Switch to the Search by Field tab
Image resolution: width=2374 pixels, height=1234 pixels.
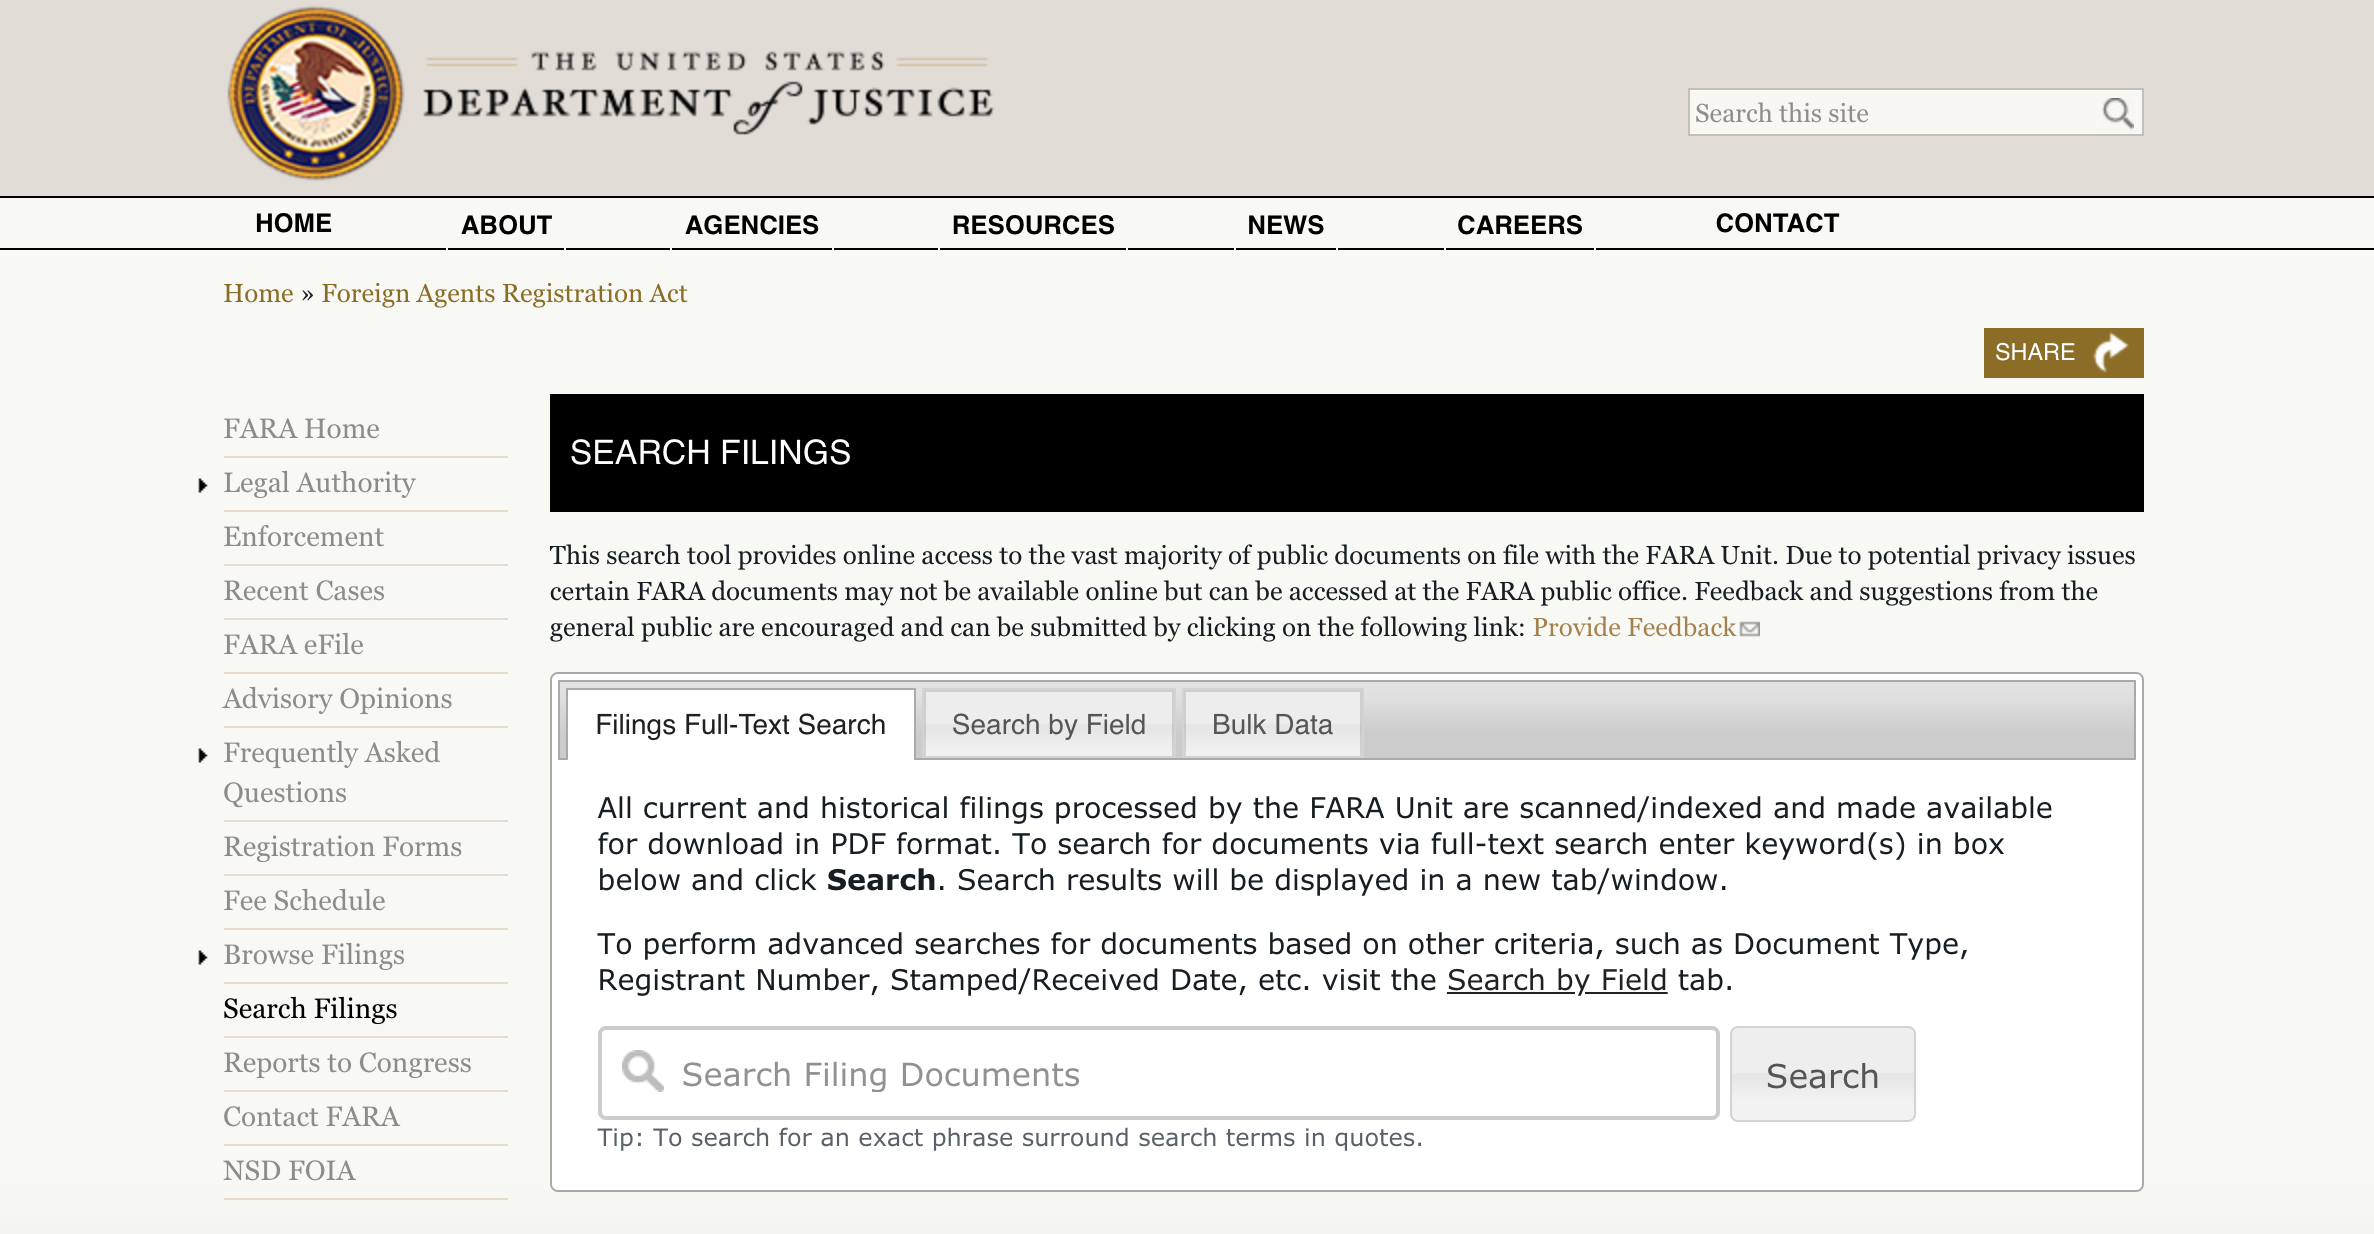[1048, 724]
